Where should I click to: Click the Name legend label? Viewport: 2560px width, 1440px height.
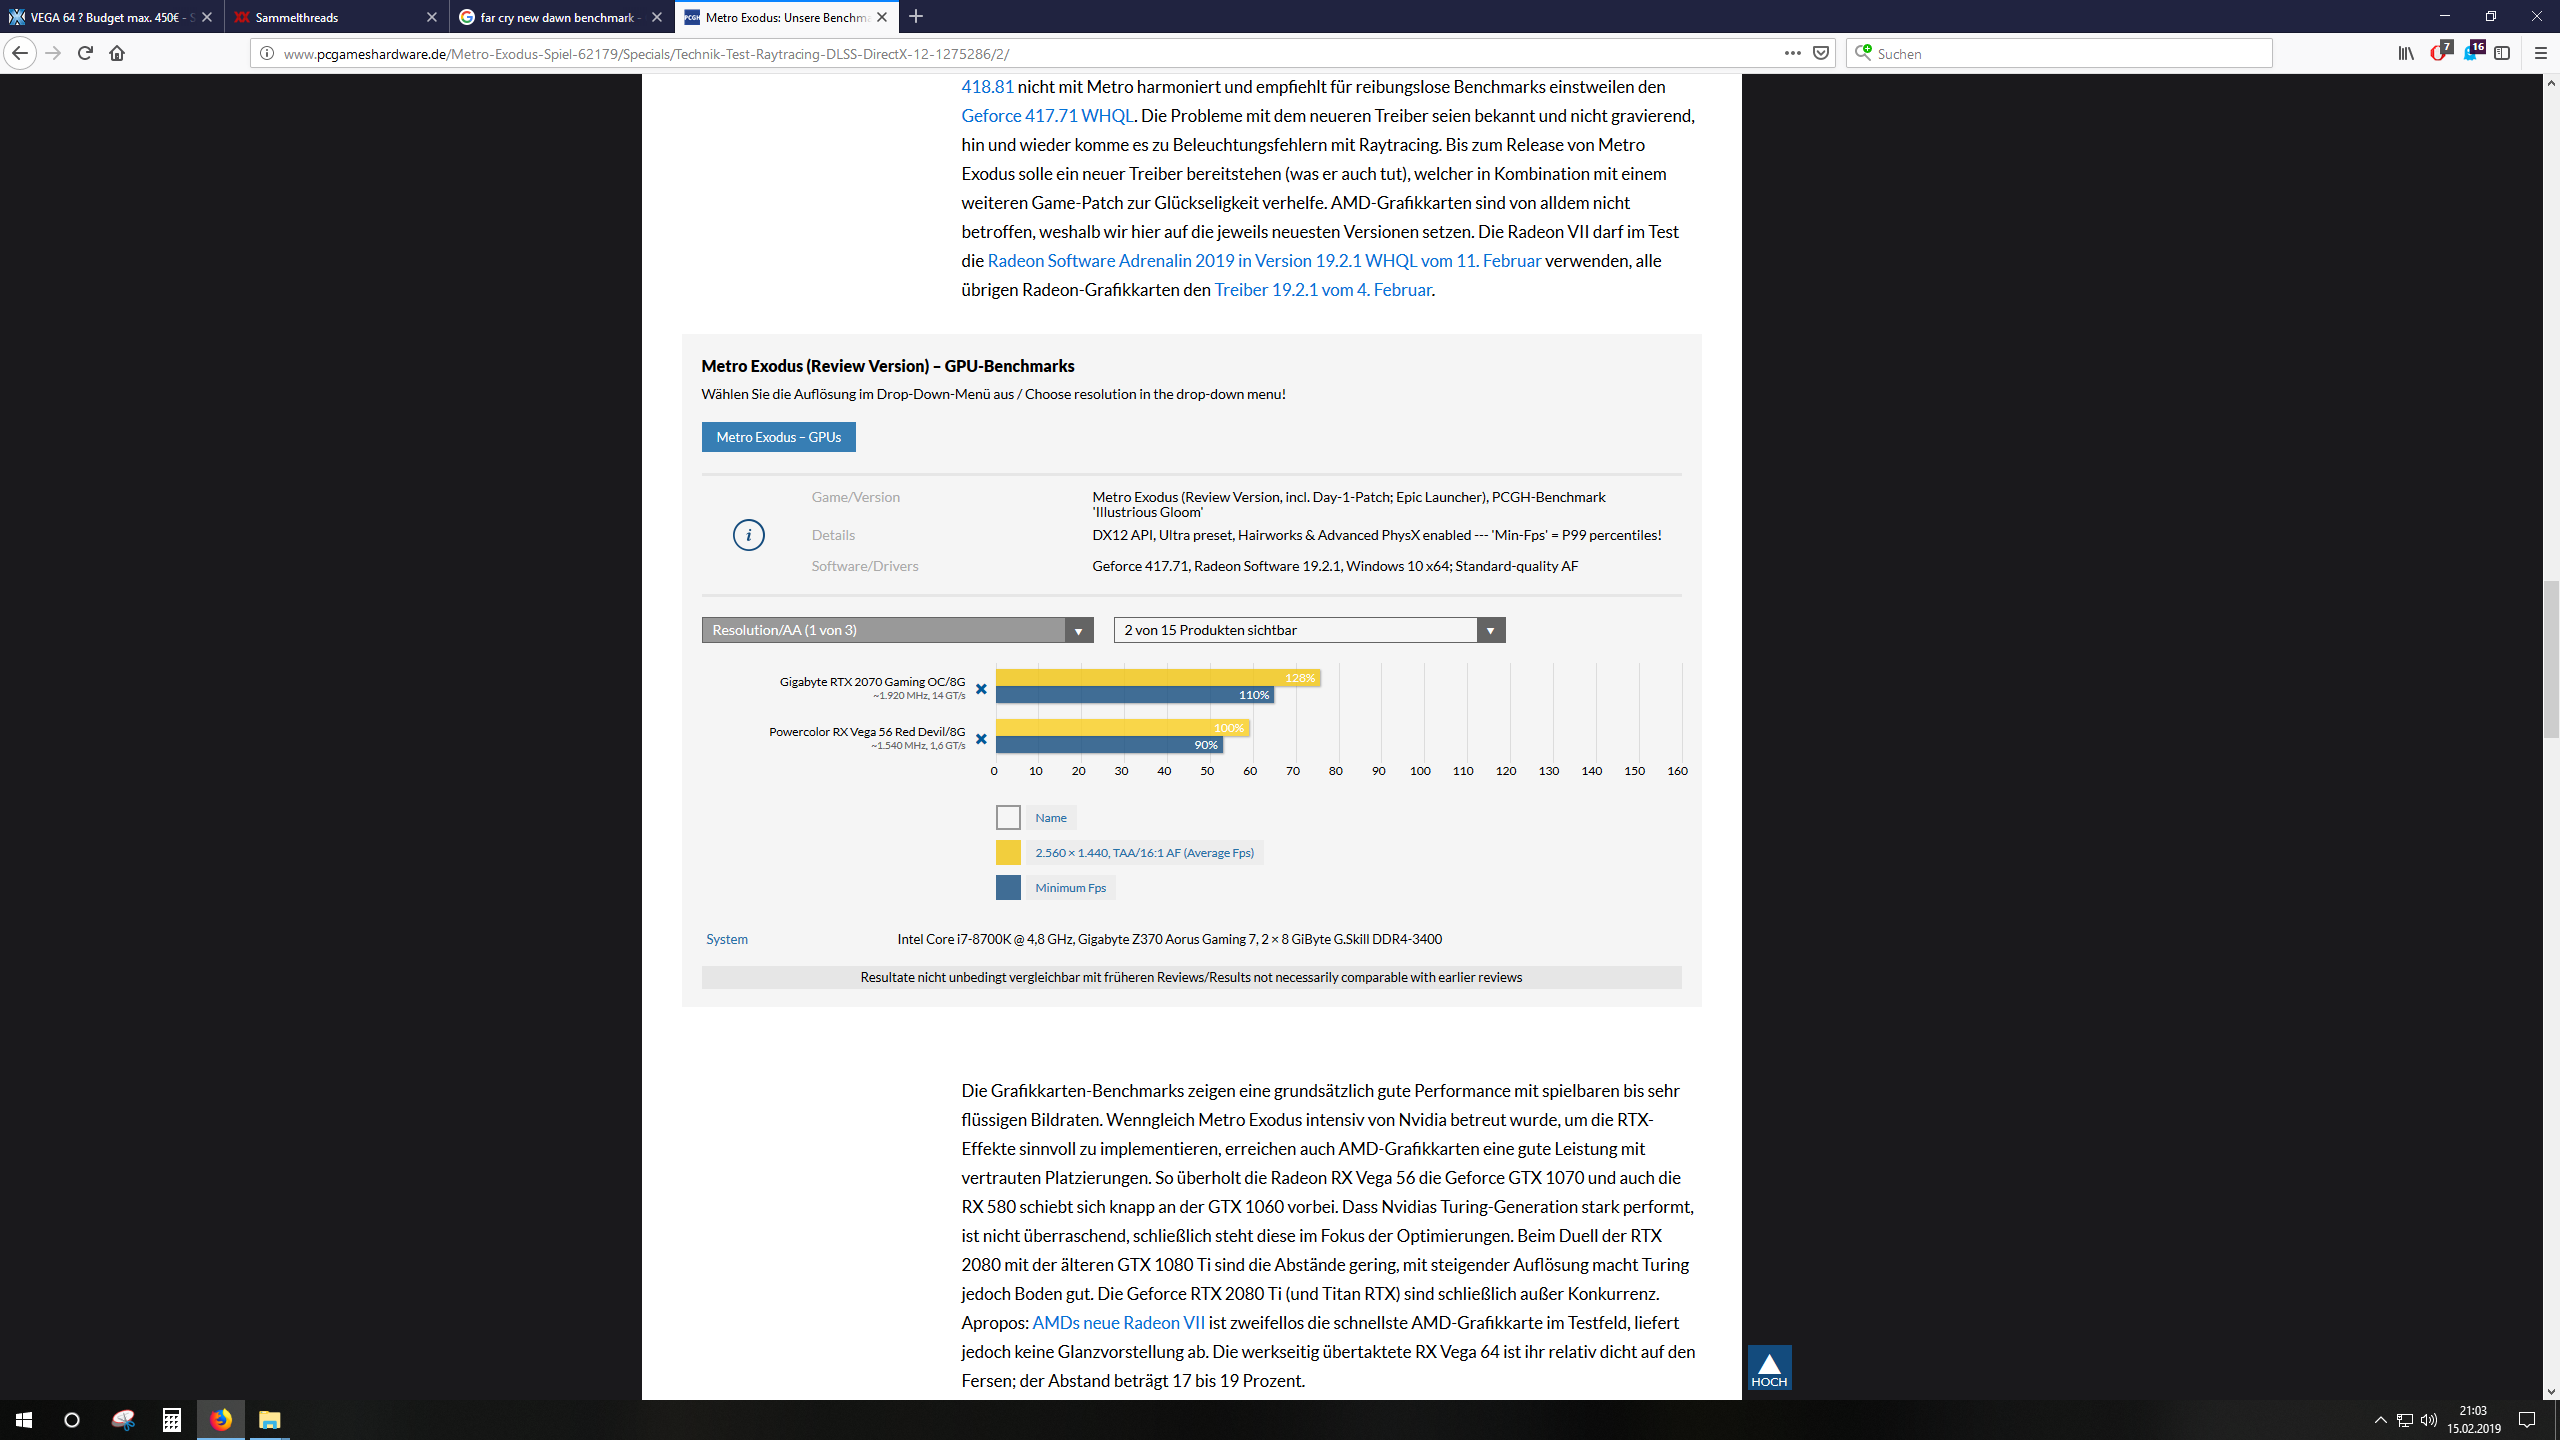1051,818
